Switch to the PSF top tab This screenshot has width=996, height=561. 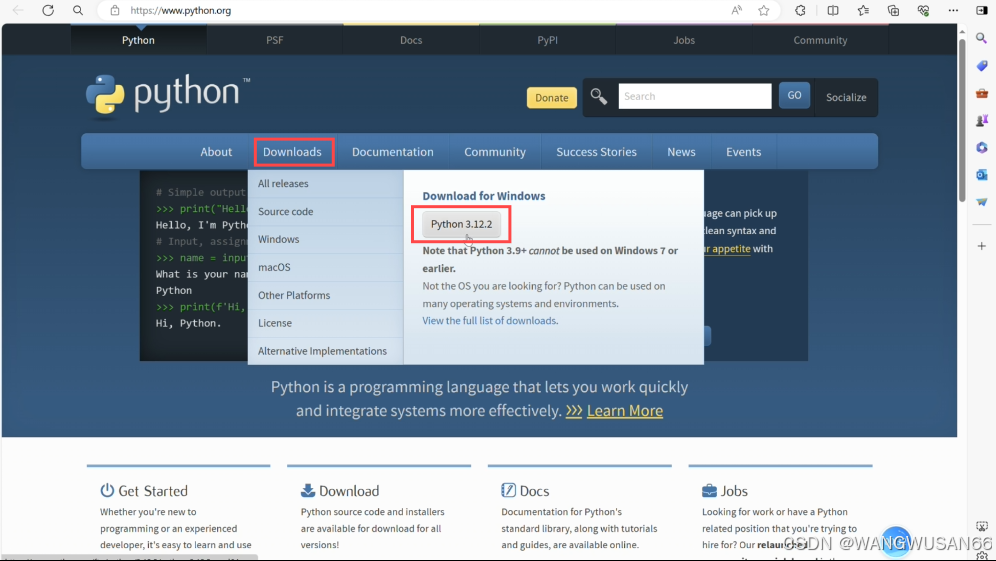click(274, 40)
